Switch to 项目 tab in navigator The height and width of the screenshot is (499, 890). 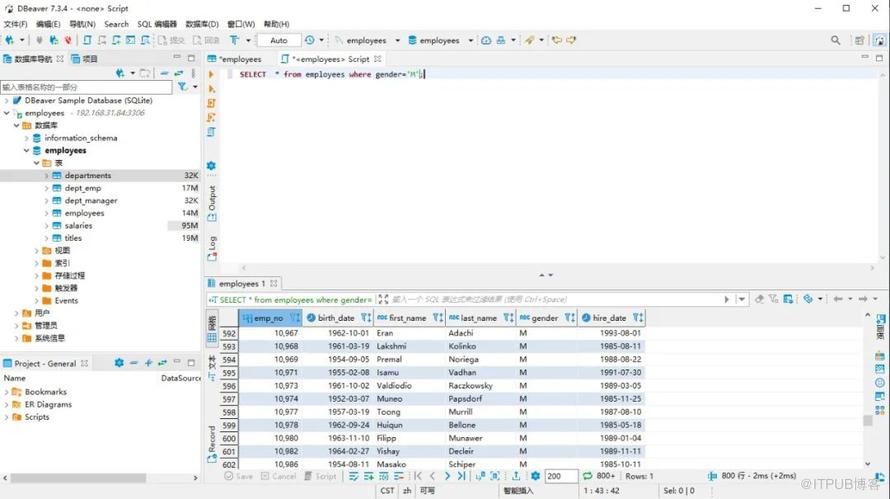coord(85,59)
